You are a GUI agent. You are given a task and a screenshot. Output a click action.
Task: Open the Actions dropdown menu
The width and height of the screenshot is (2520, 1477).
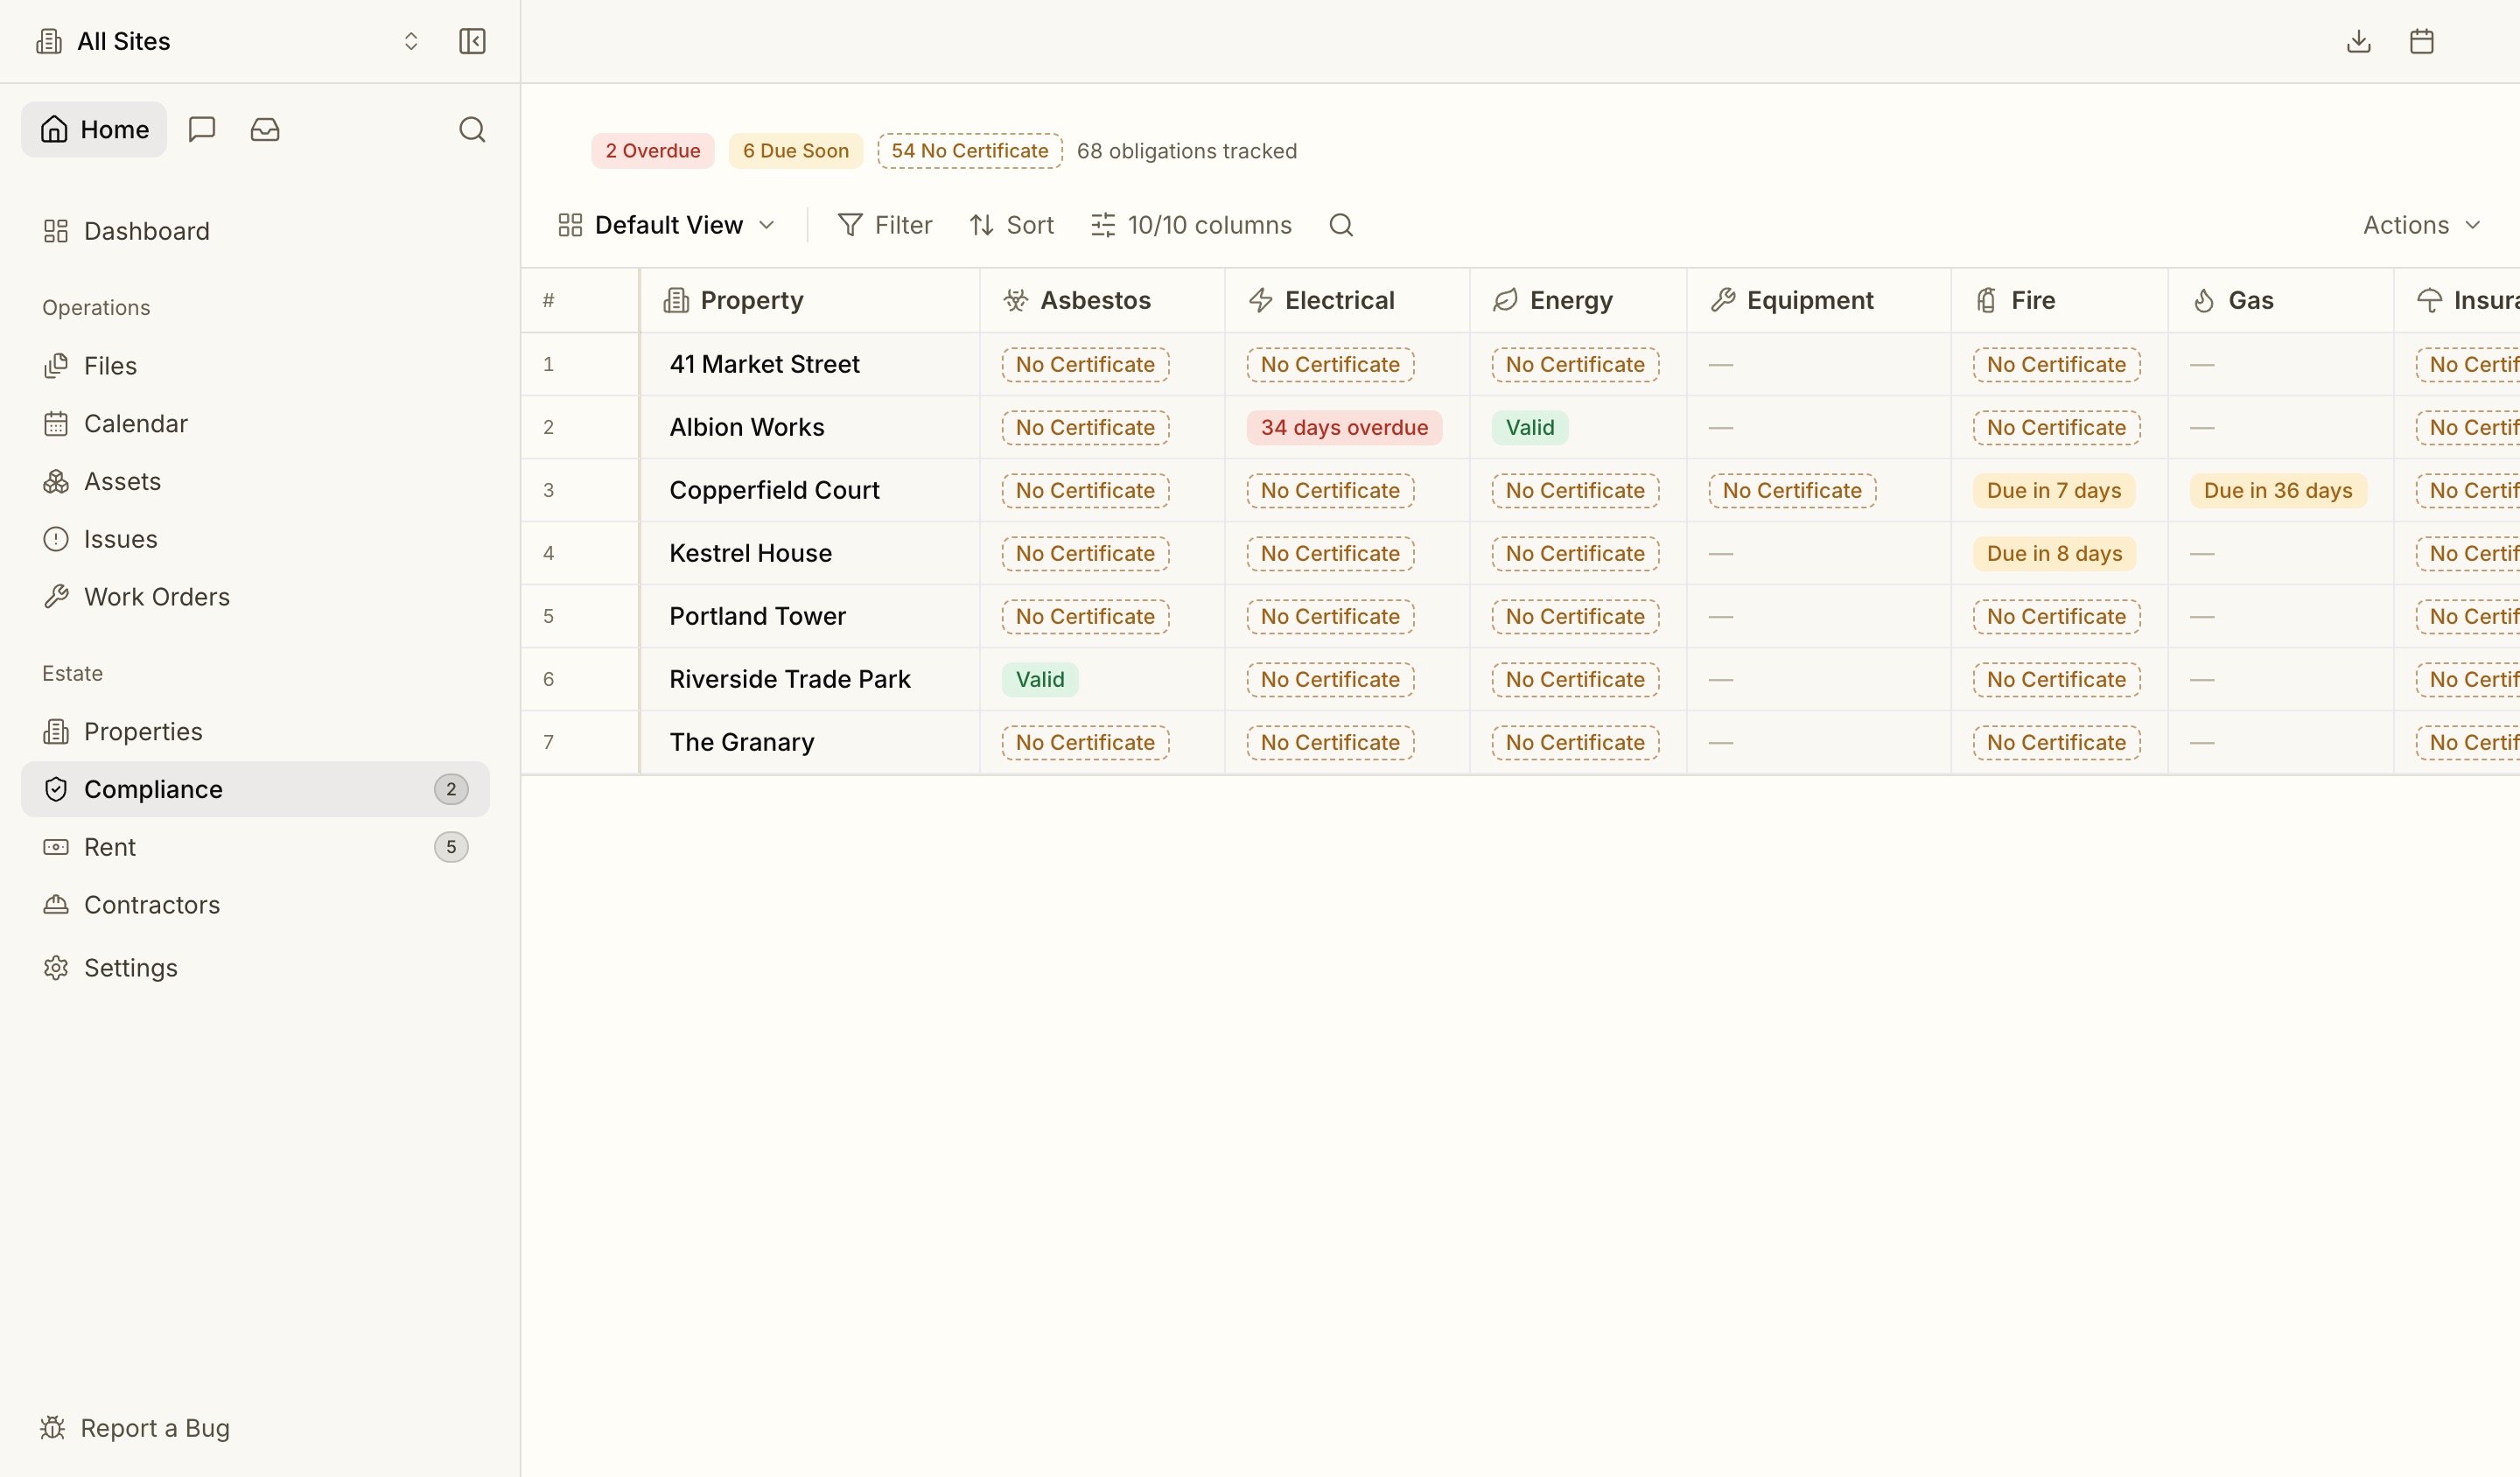click(x=2422, y=225)
